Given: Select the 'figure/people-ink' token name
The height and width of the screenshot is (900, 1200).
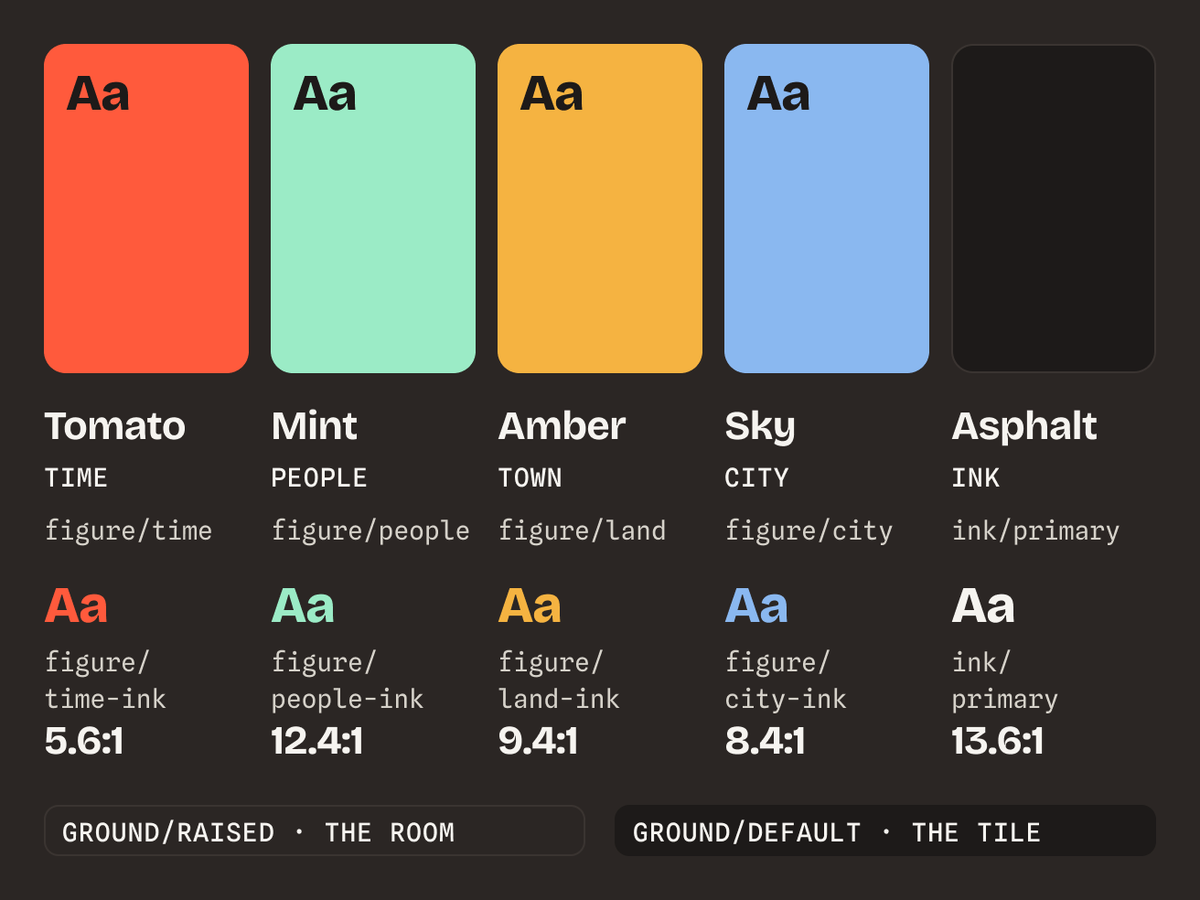Looking at the screenshot, I should pos(348,680).
